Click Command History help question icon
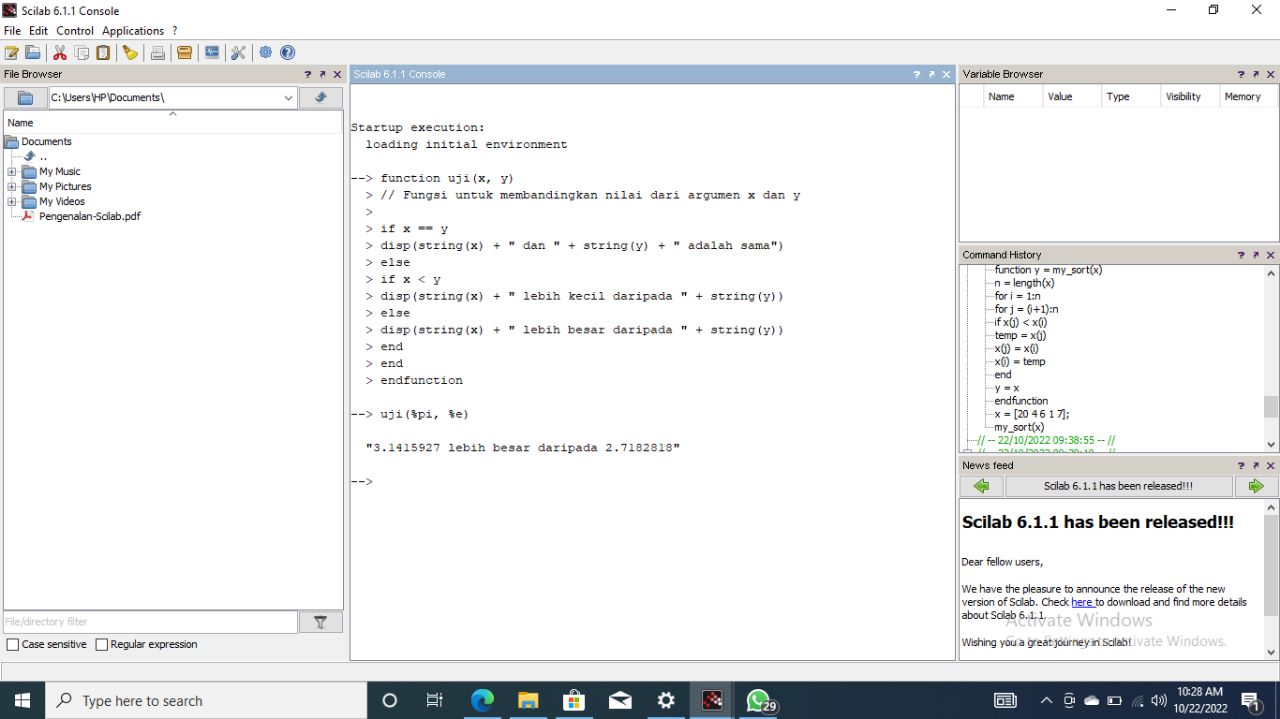Image resolution: width=1280 pixels, height=719 pixels. 1241,255
